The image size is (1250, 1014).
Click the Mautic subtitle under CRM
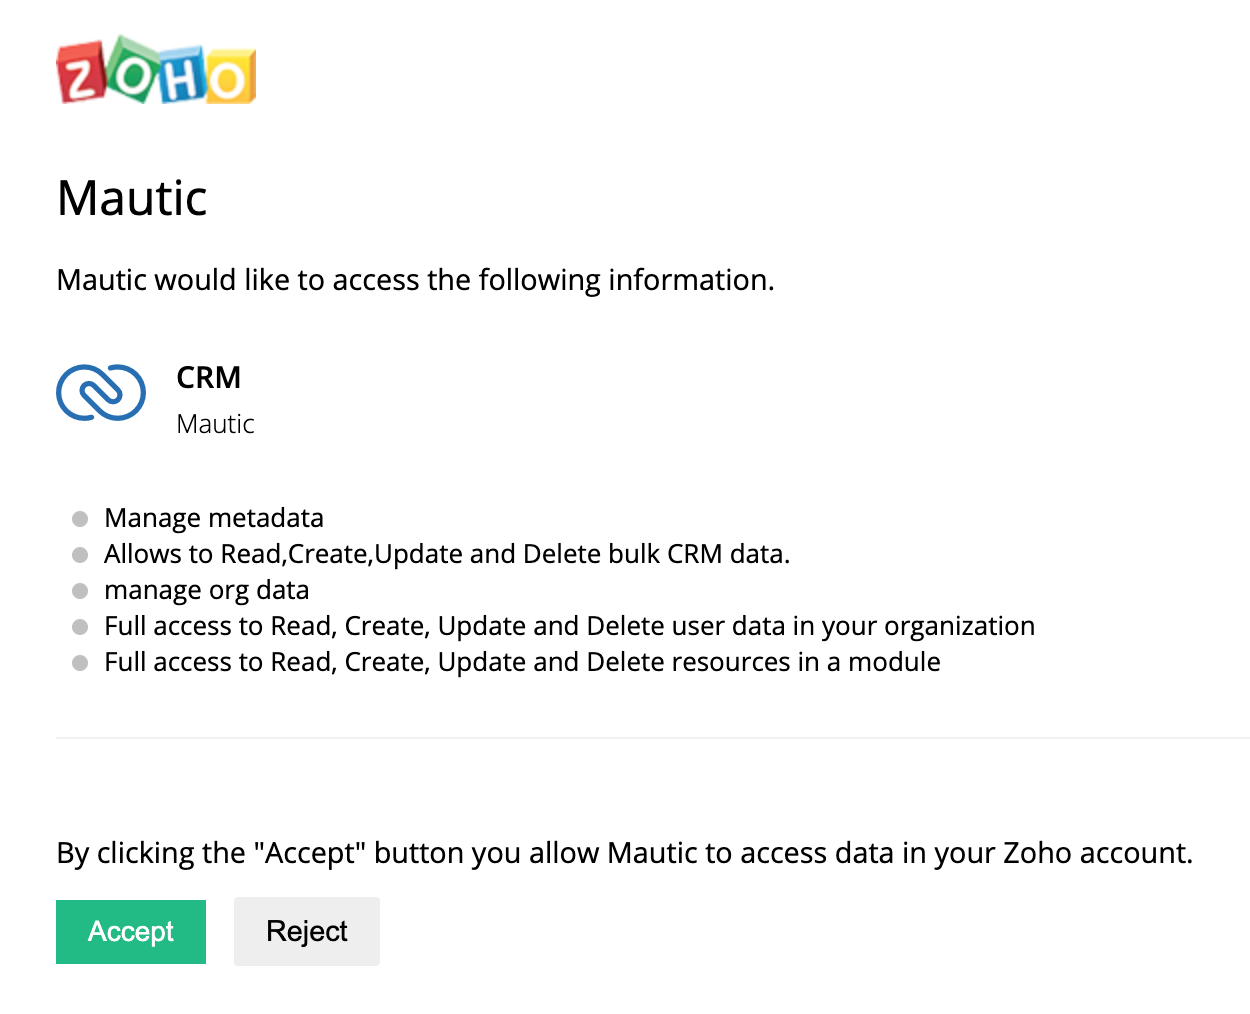[215, 424]
